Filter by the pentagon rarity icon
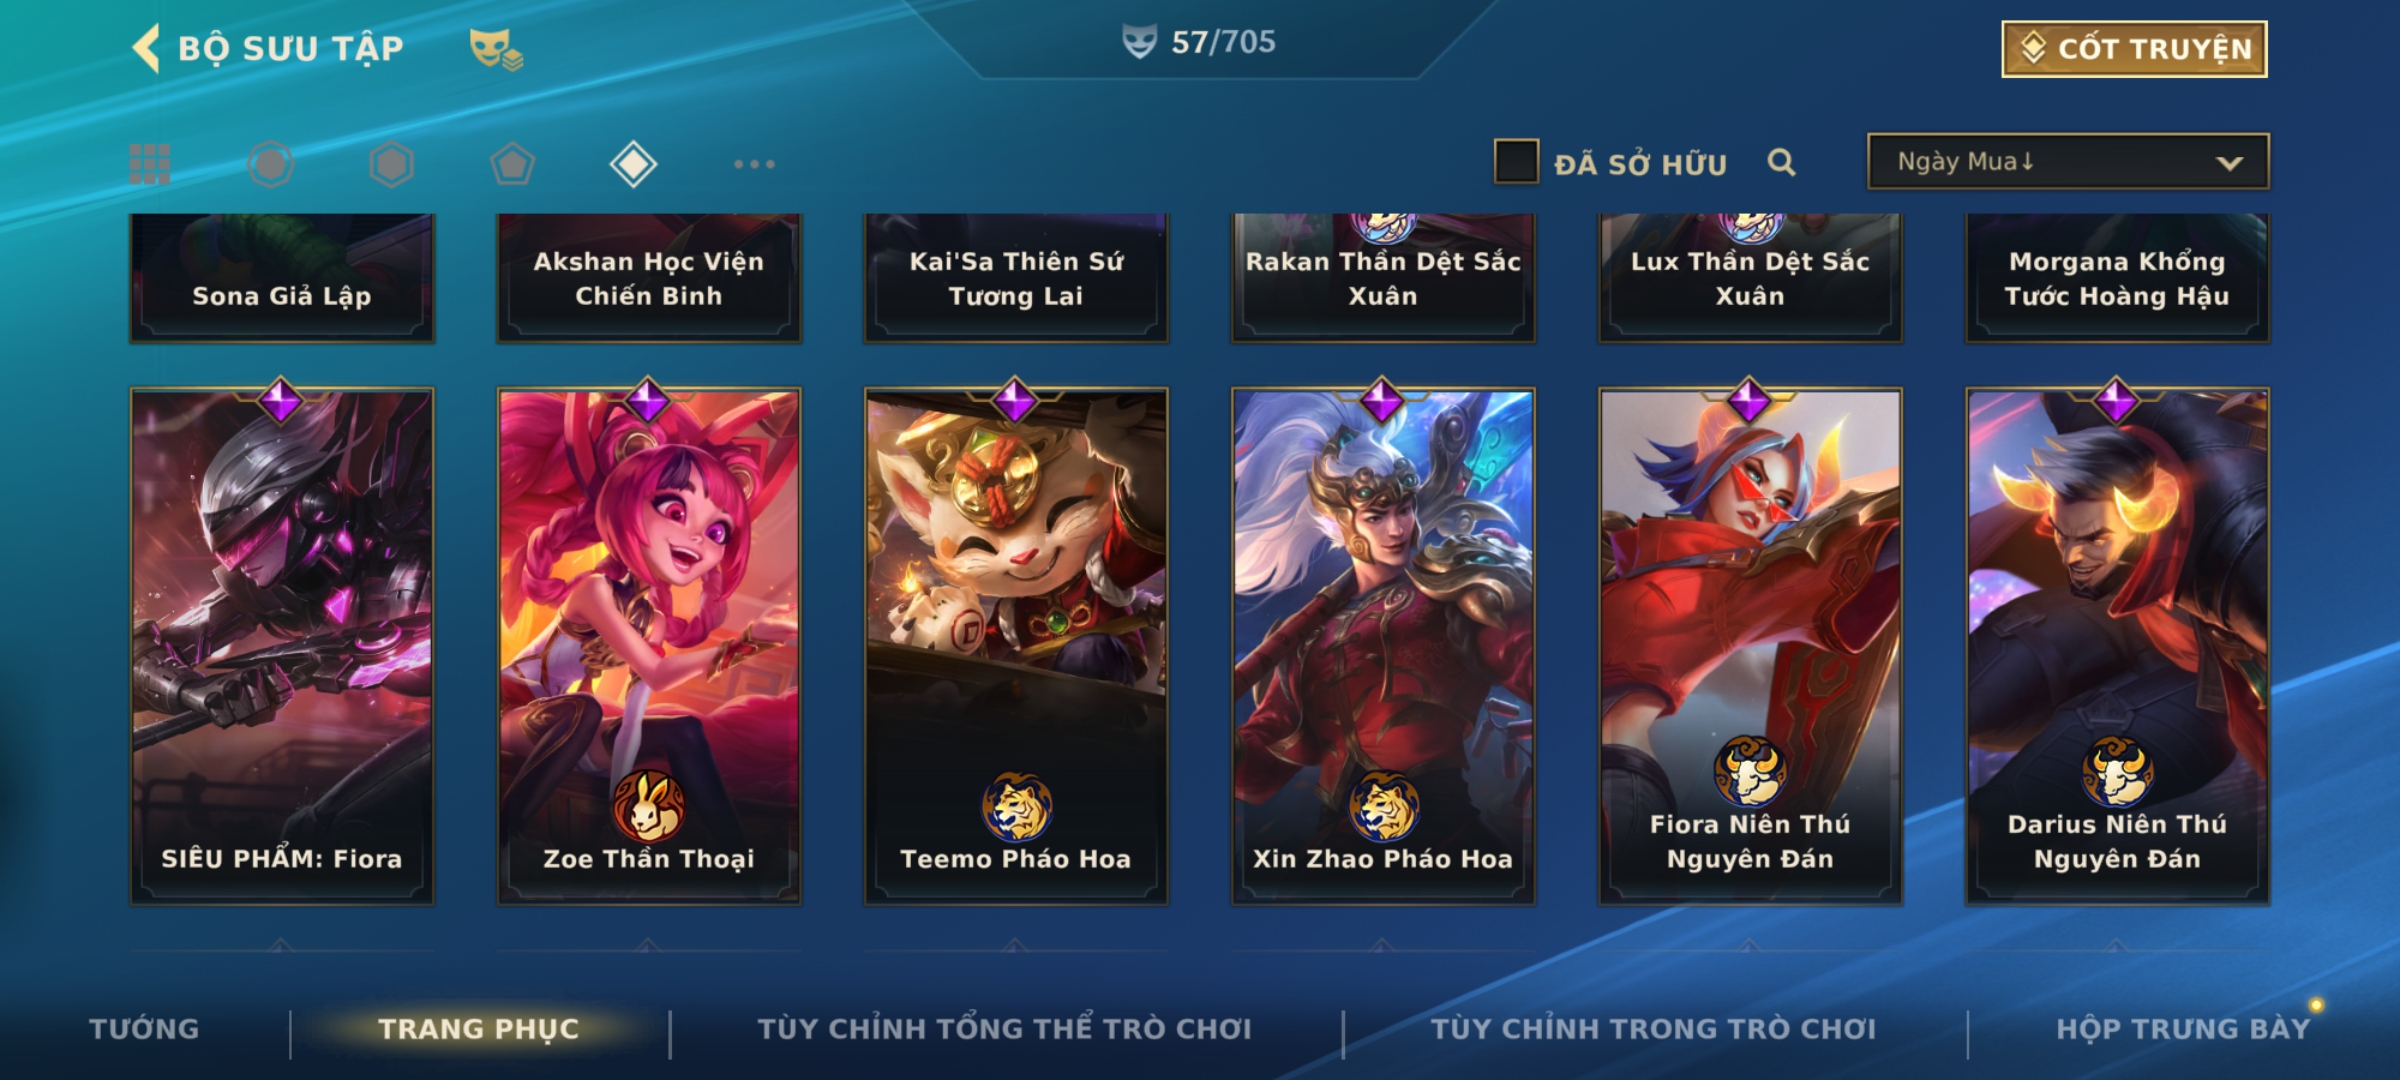 tap(512, 164)
